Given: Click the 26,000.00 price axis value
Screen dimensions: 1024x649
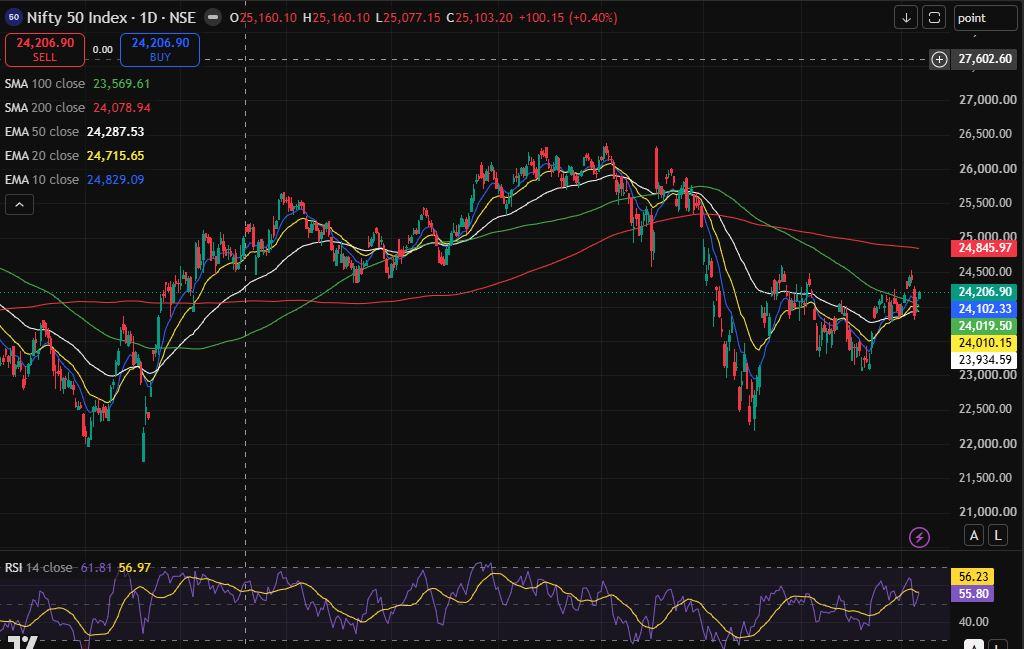Looking at the screenshot, I should [987, 168].
